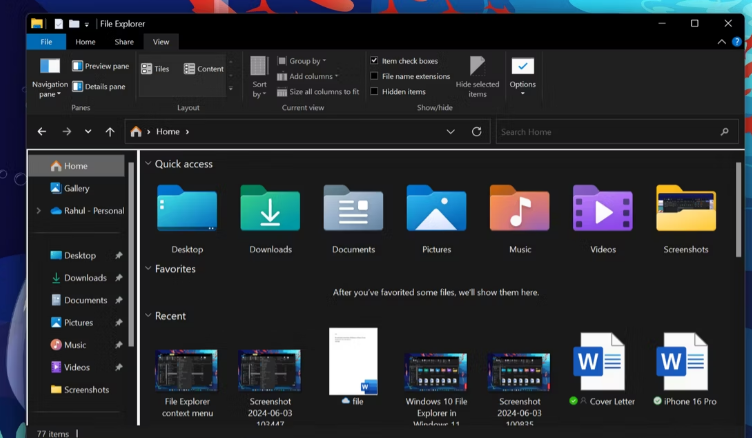Image resolution: width=752 pixels, height=438 pixels.
Task: Collapse the Recent section
Action: click(x=148, y=315)
